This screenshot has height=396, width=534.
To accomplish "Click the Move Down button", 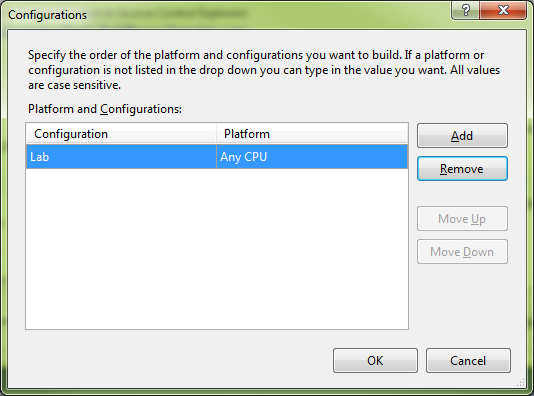I will [x=462, y=252].
